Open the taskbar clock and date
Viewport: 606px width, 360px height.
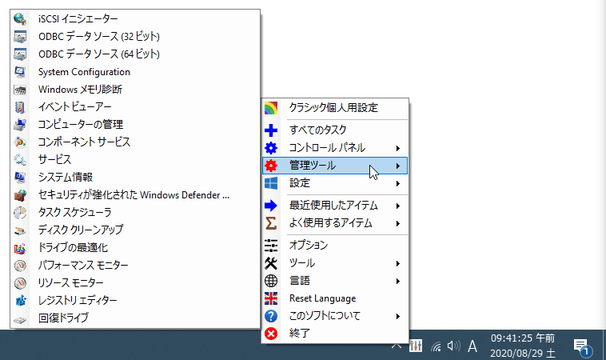click(523, 346)
